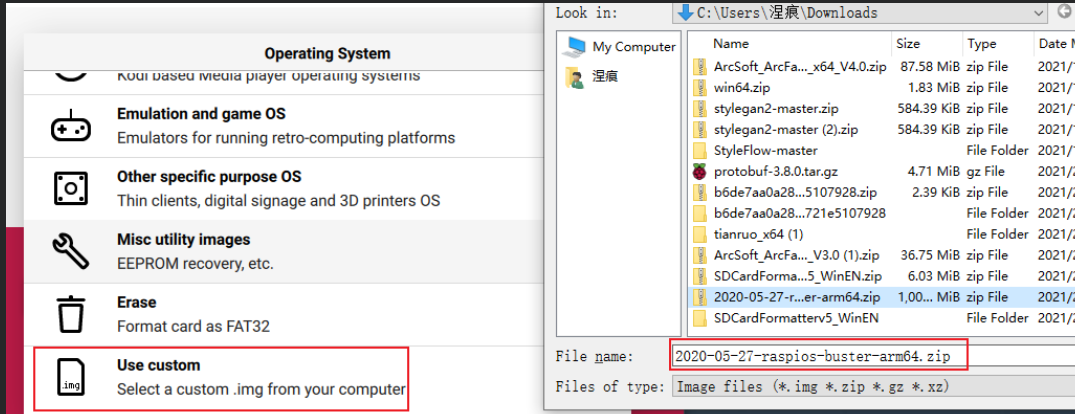The width and height of the screenshot is (1075, 414).
Task: Choose the Emulation and game OS gamepad icon
Action: click(70, 127)
